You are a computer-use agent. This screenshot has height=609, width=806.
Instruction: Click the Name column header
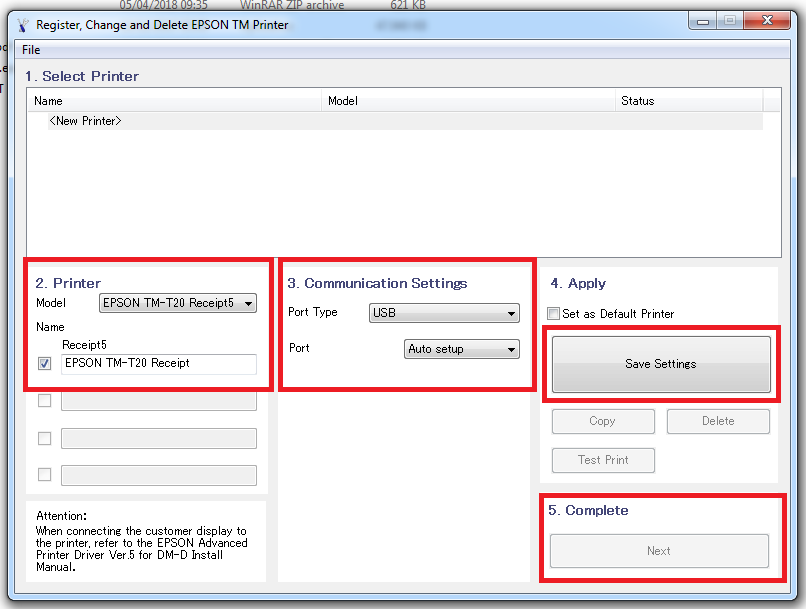pos(48,101)
